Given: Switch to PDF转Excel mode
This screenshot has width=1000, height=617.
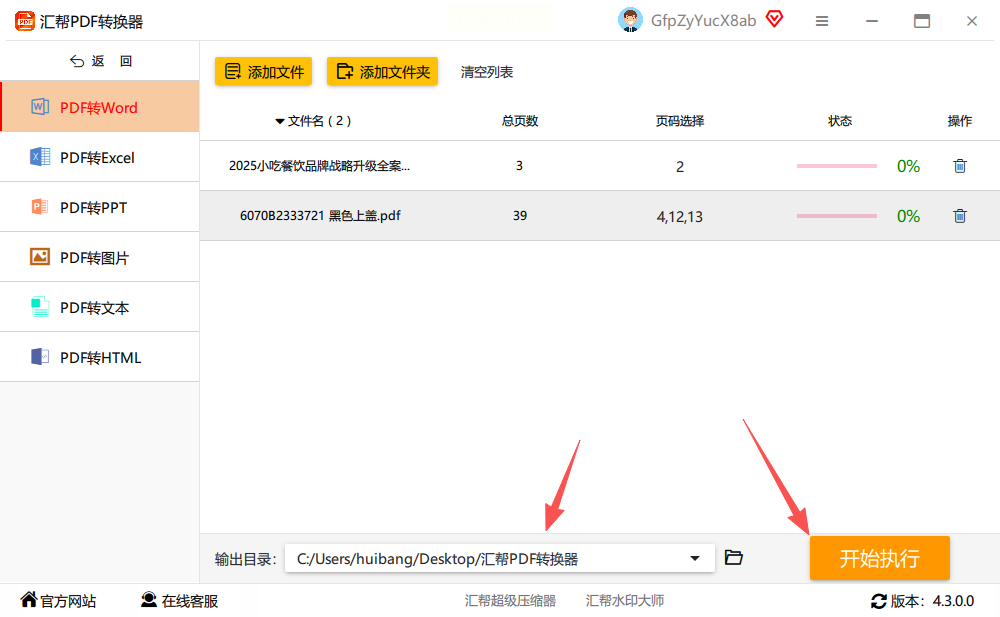Looking at the screenshot, I should point(100,157).
